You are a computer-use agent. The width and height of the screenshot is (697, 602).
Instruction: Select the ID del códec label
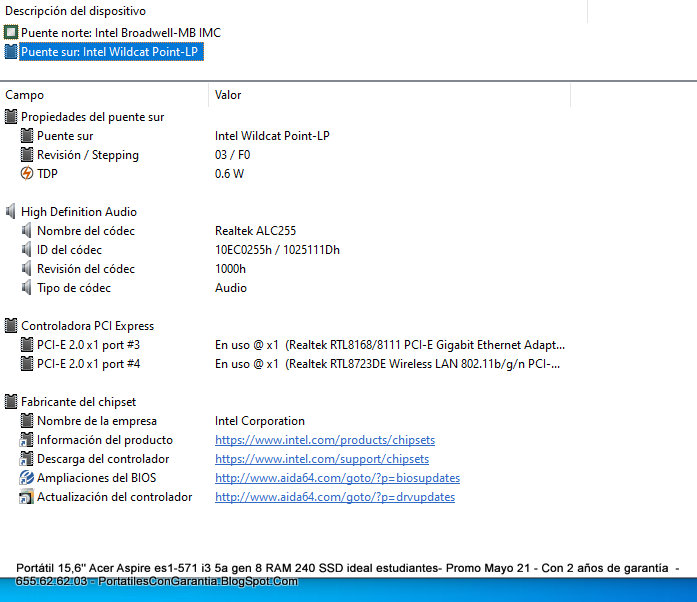(69, 250)
